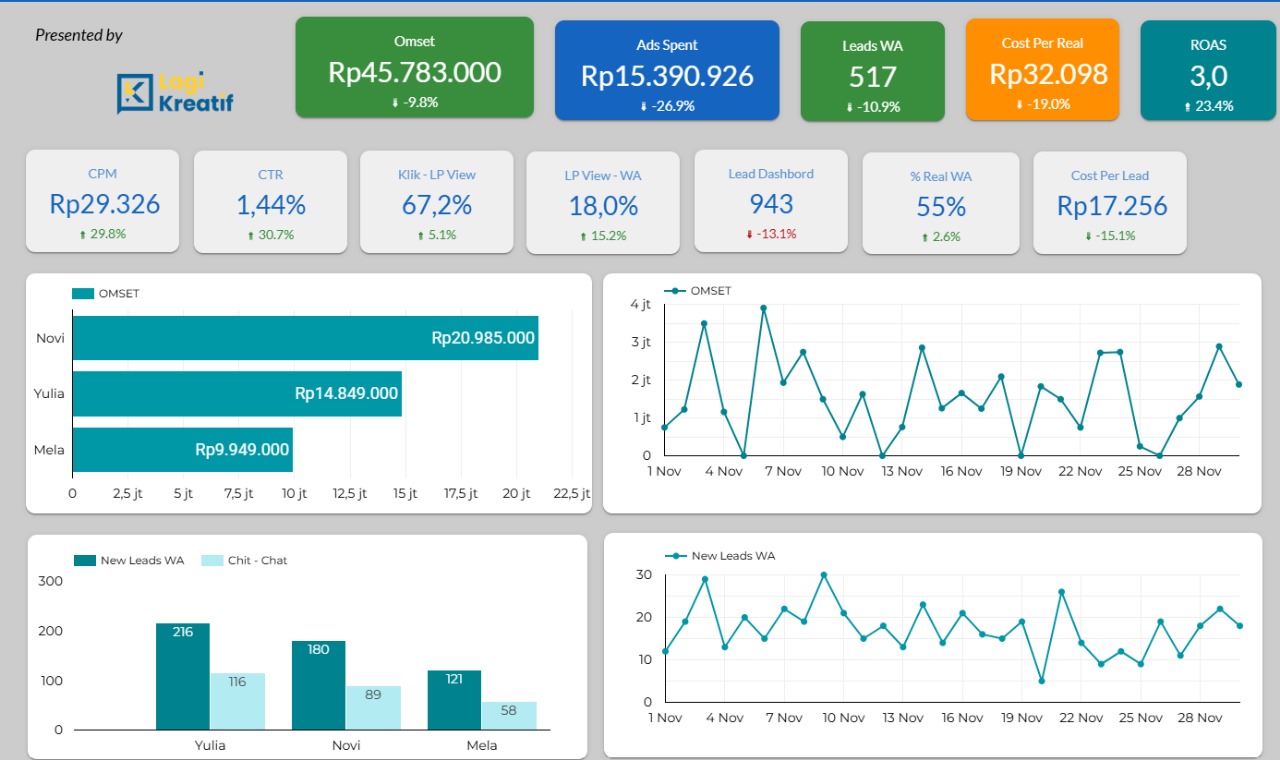Toggle New Leads WA legend in bar chart

point(85,561)
